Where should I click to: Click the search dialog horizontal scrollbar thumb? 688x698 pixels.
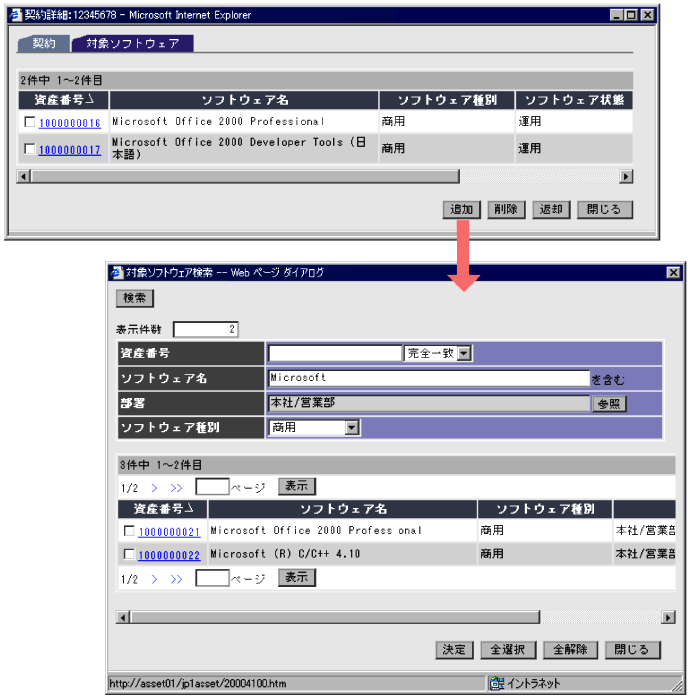click(x=335, y=617)
